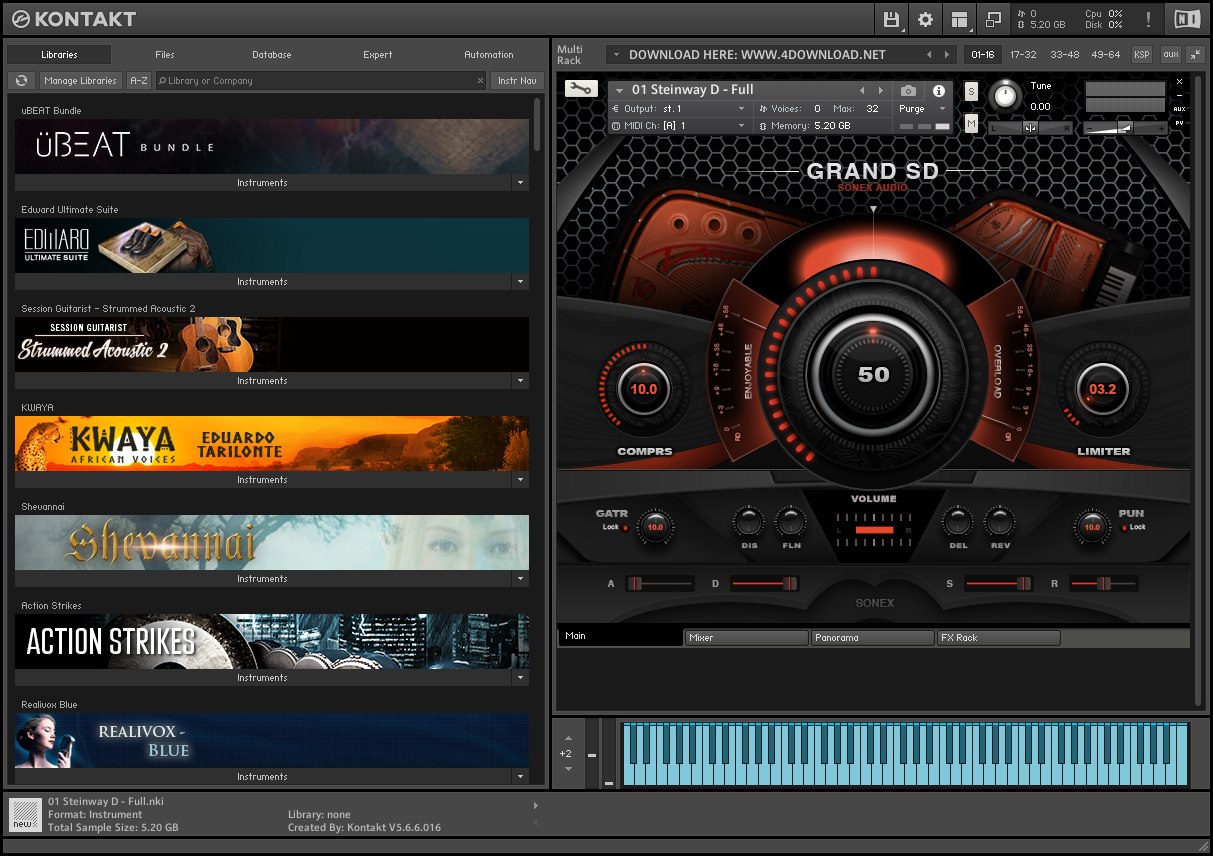This screenshot has height=856, width=1213.
Task: Toggle minimized rack view icon
Action: click(993, 19)
